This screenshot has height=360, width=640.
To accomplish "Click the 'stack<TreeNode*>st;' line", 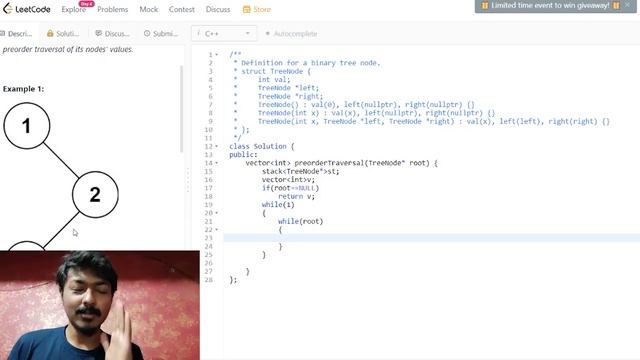I will [300, 171].
